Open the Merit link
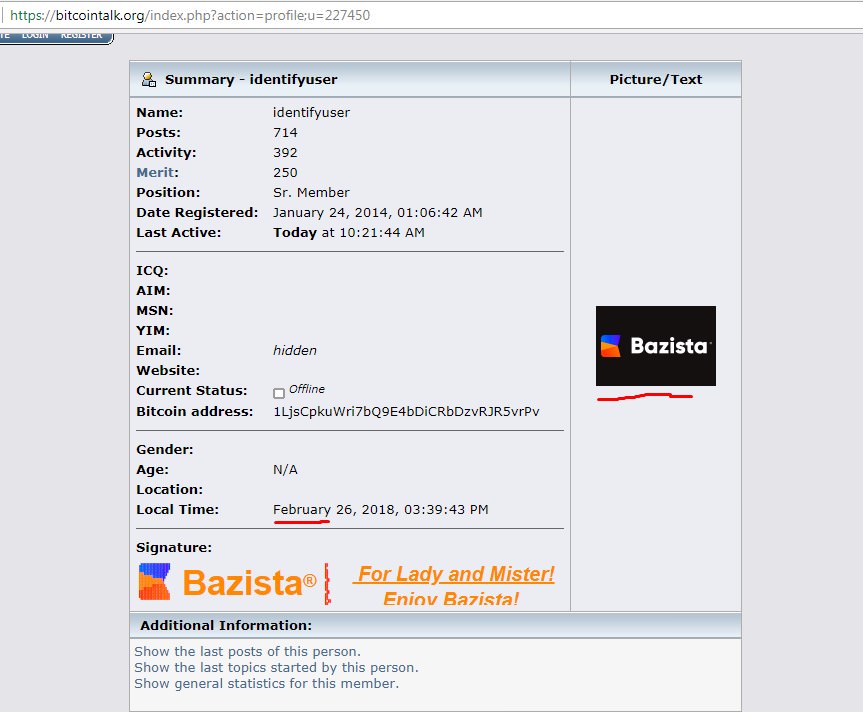 [156, 173]
